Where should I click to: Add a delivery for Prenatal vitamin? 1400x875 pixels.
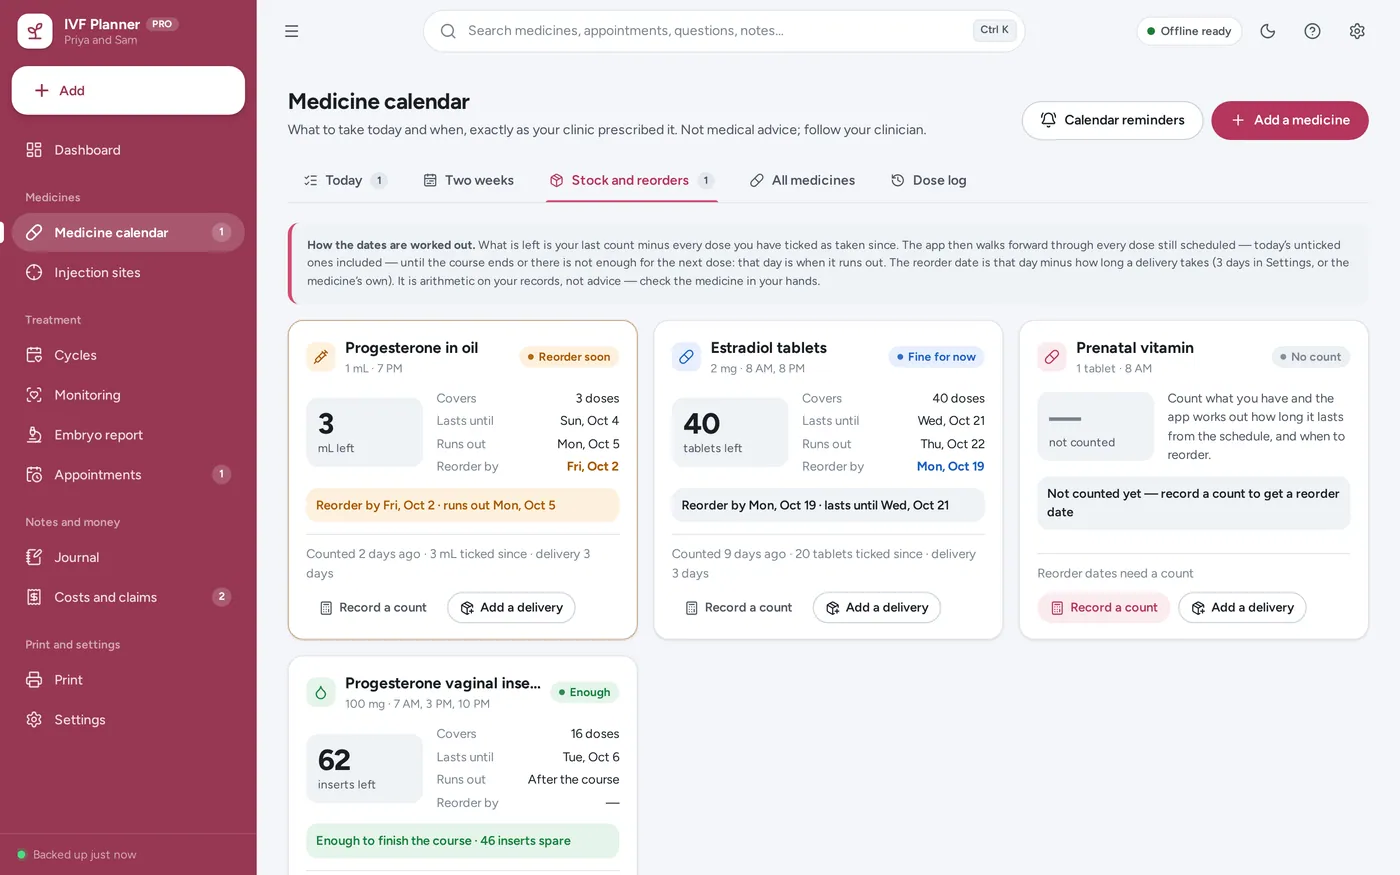(x=1242, y=607)
